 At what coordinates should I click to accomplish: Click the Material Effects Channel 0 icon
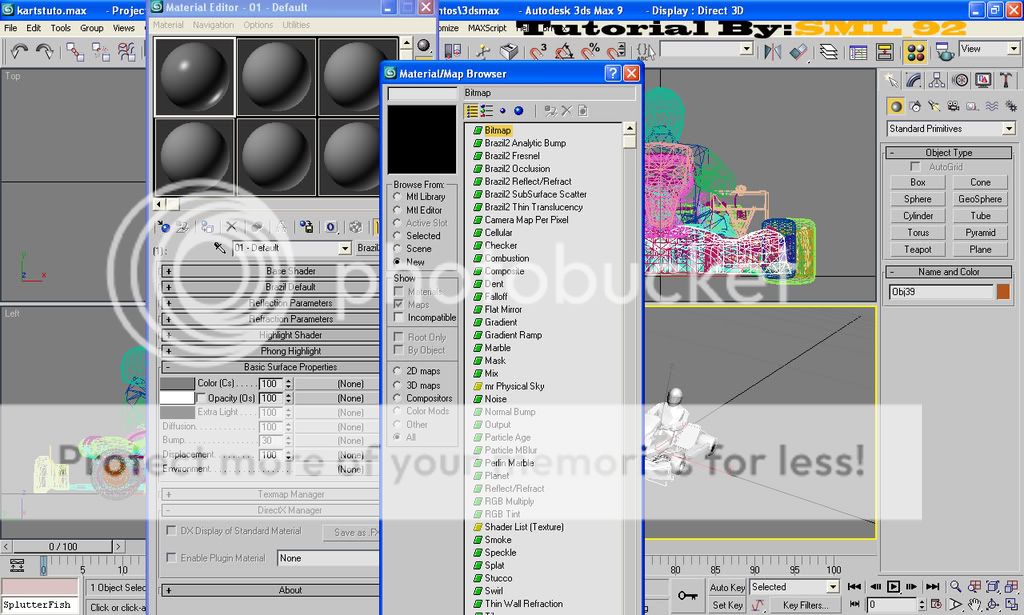pyautogui.click(x=330, y=227)
